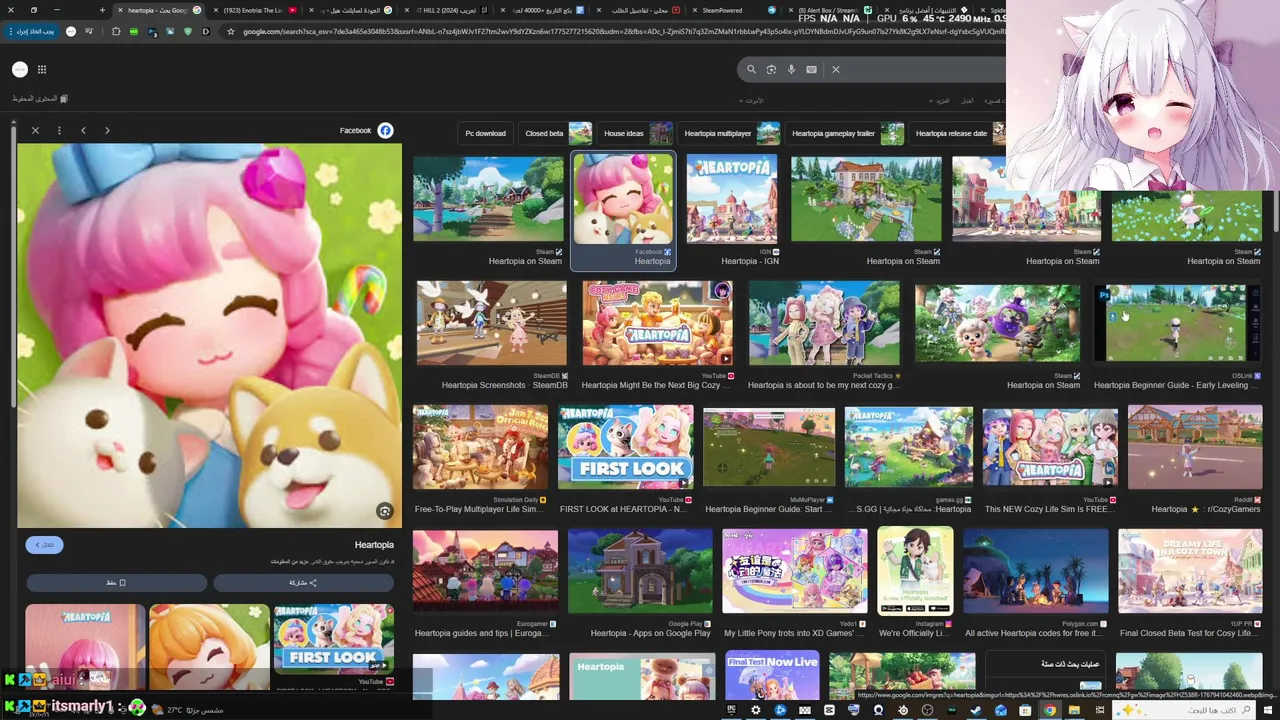Open Final Closed Beta Test result
Screen dimensions: 1280x720
tap(1190, 572)
